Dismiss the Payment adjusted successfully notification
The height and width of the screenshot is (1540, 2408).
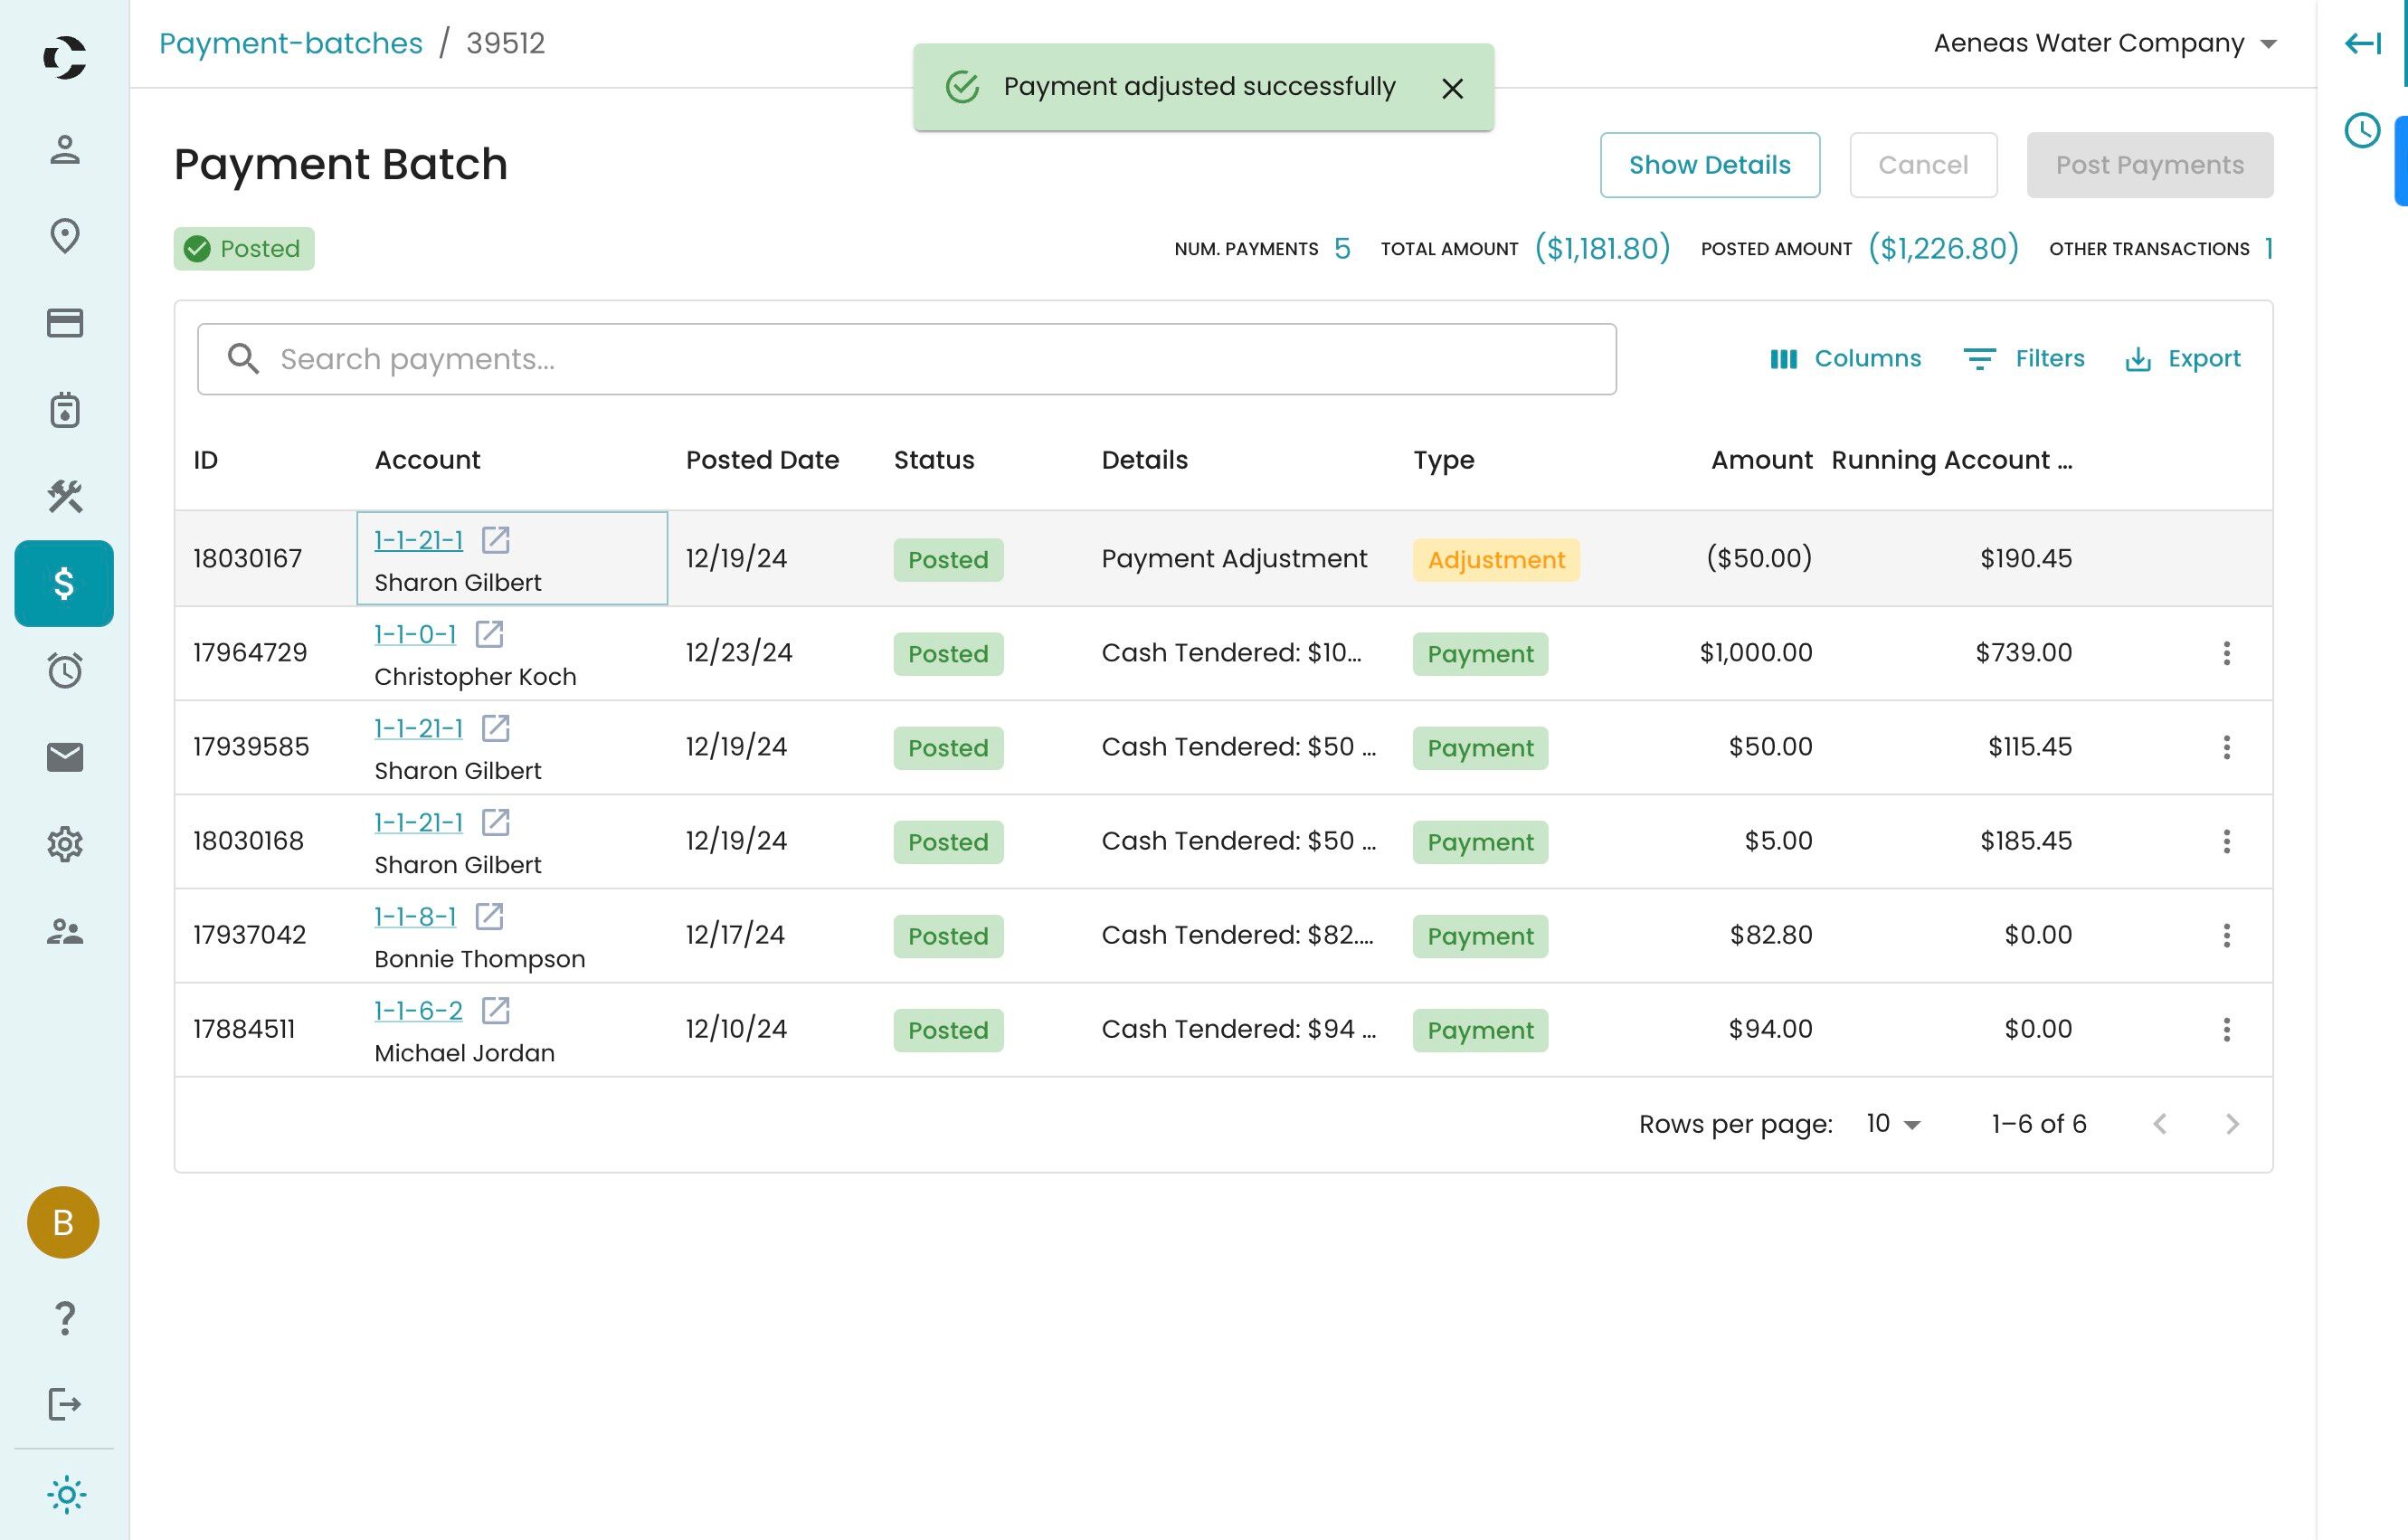pos(1452,89)
